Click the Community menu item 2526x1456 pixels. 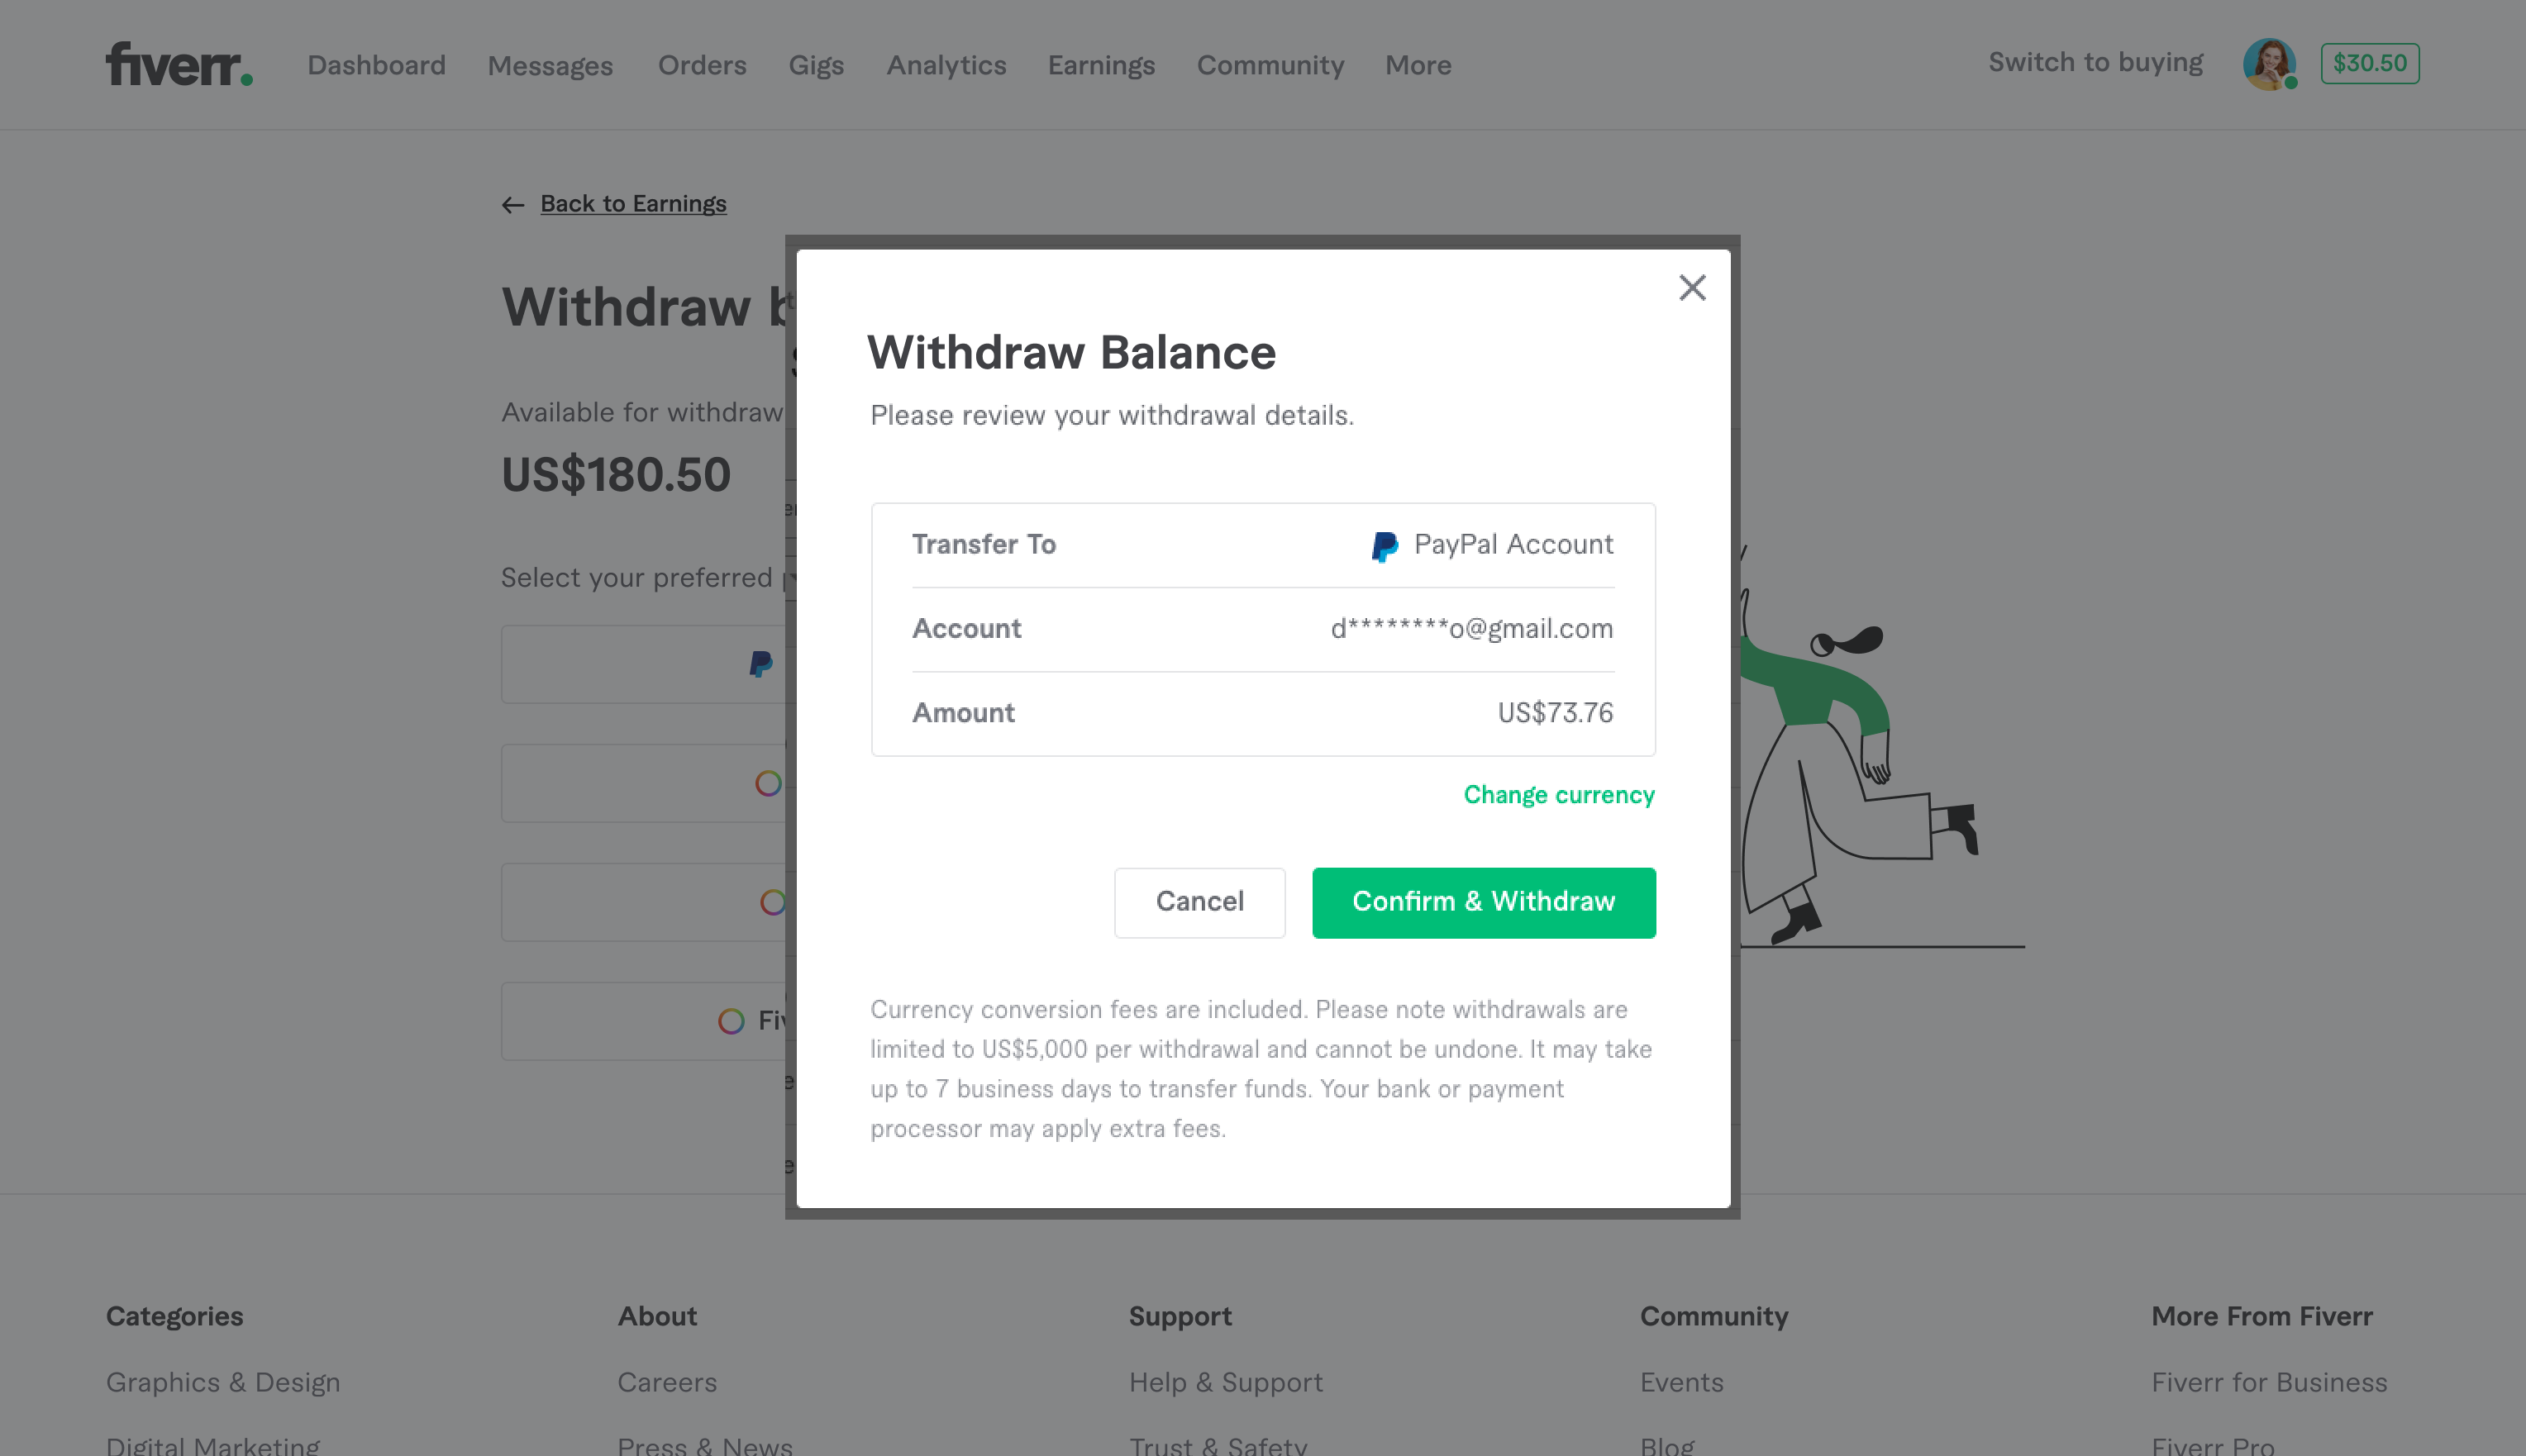(1270, 64)
